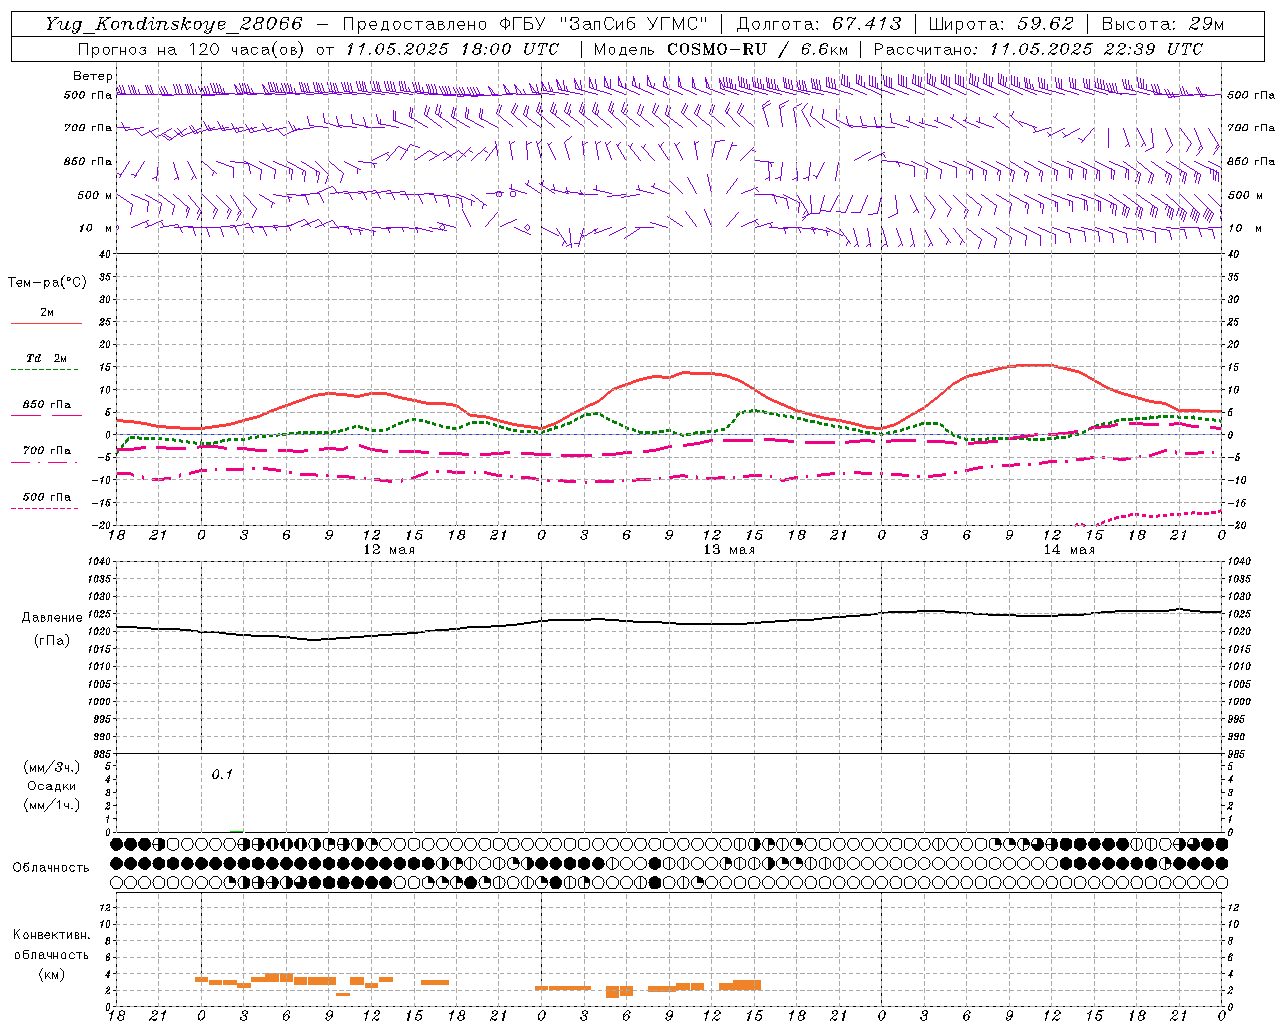Screen dimensions: 1280x1024
Task: Click the (мм/3ч.) precipitation unit label
Action: (52, 767)
